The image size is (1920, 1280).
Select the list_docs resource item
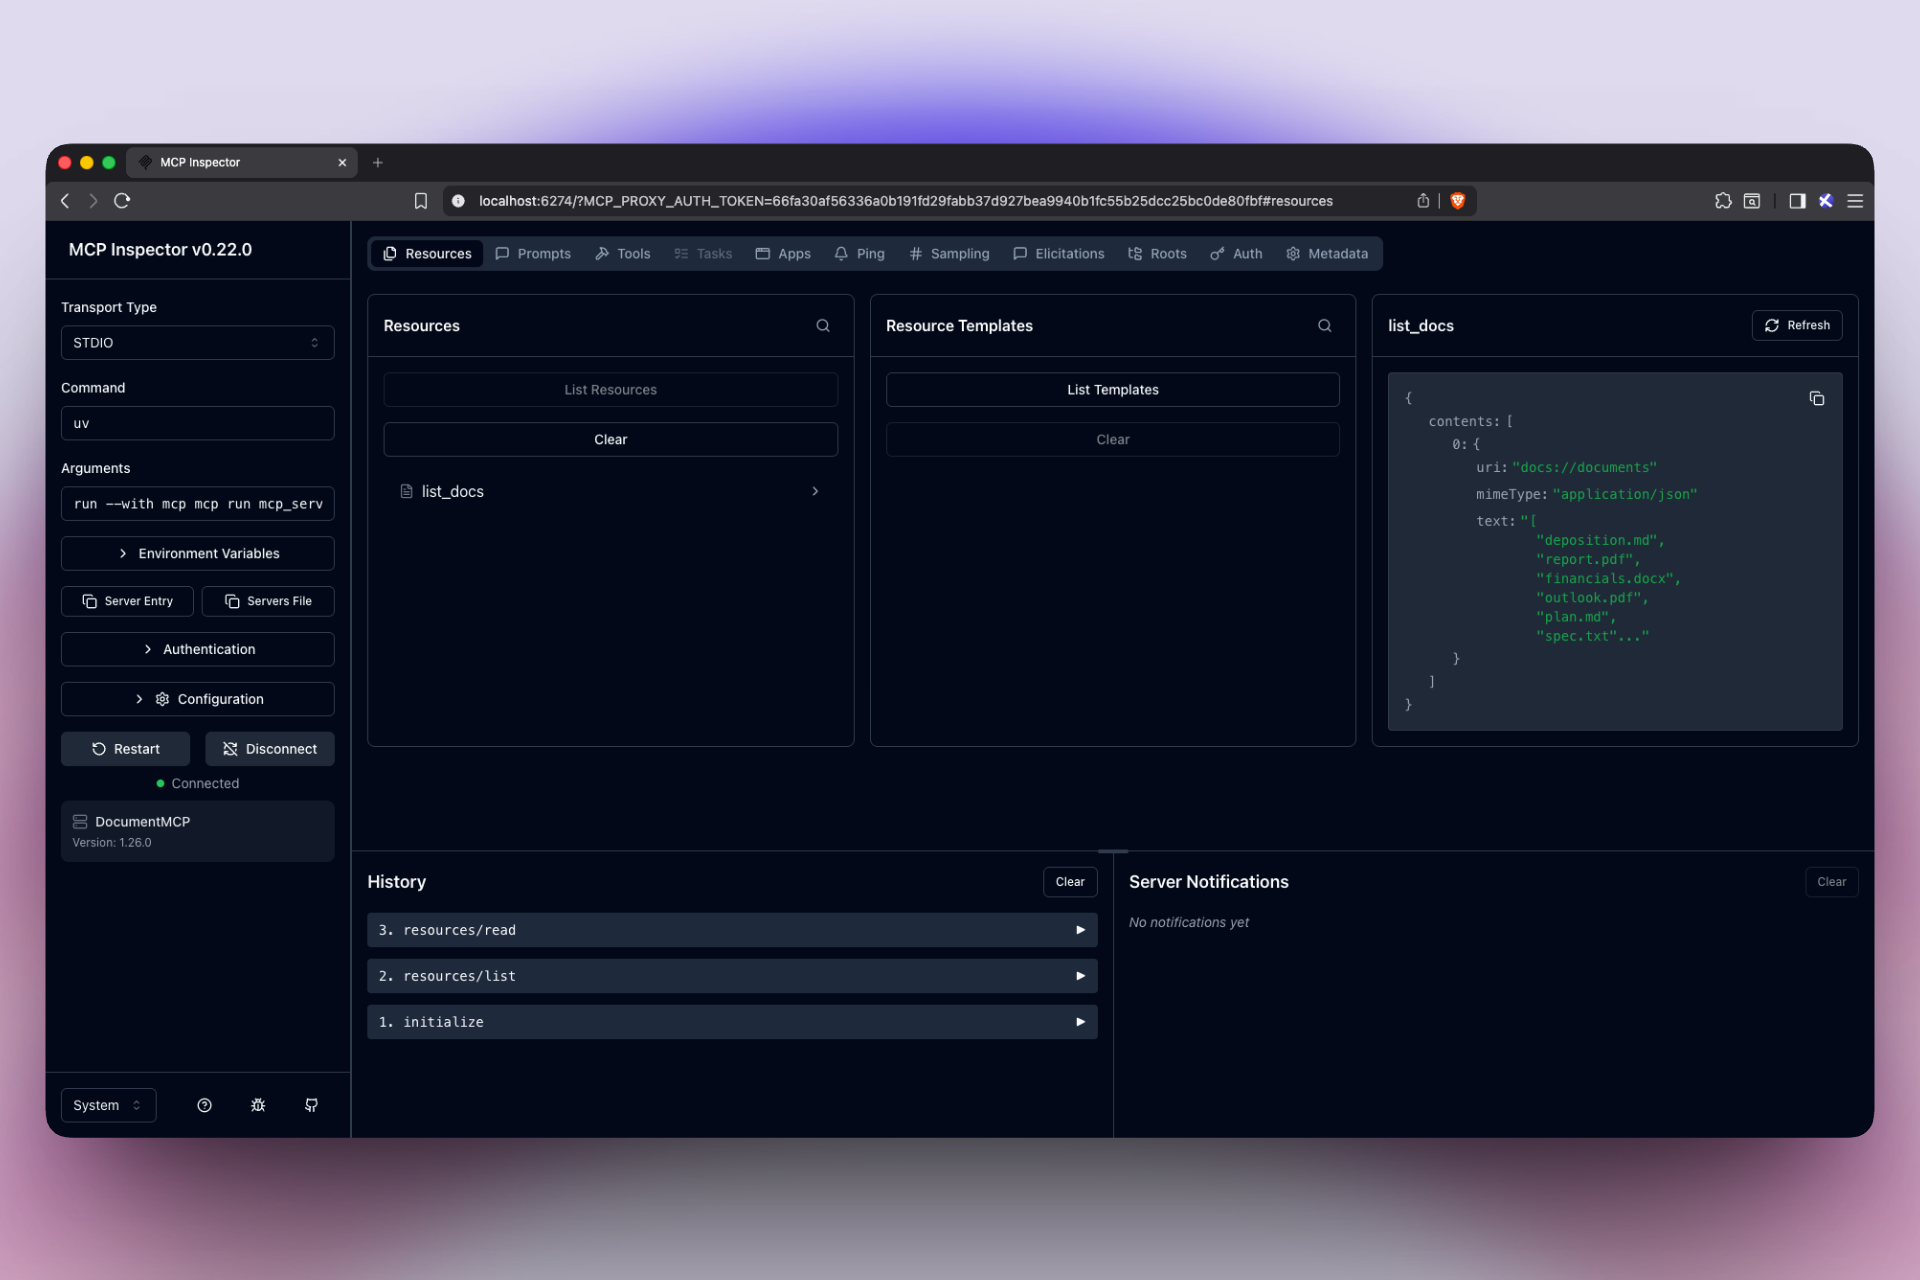(610, 491)
